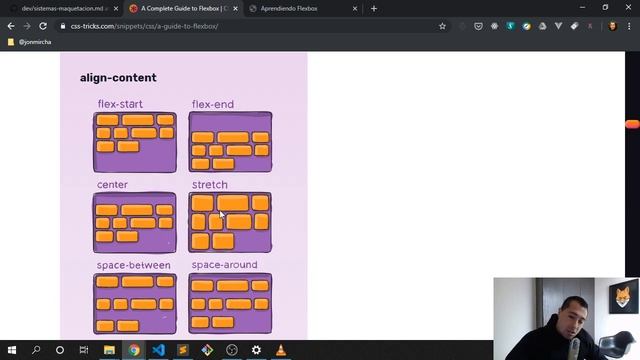Image resolution: width=640 pixels, height=360 pixels.
Task: Open Windows Settings from the taskbar
Action: [256, 350]
